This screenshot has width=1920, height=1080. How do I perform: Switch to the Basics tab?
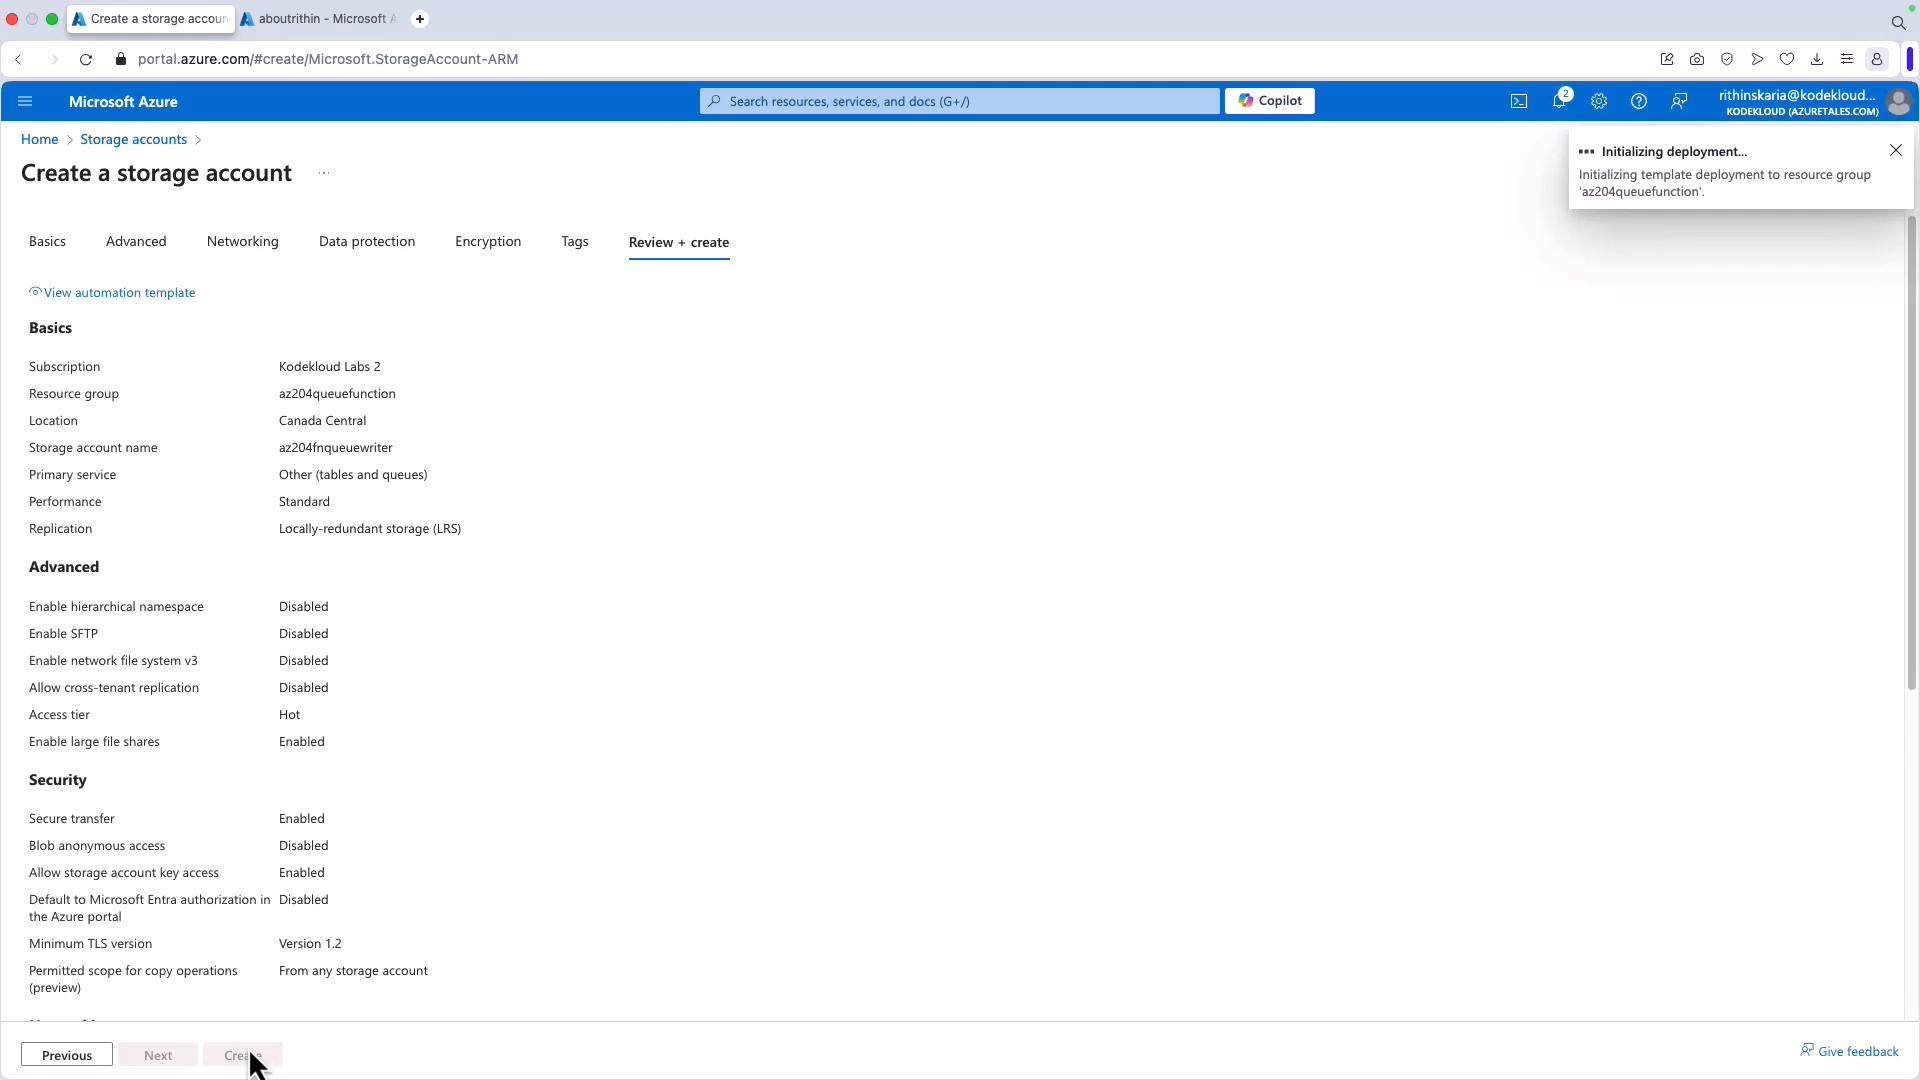tap(47, 242)
